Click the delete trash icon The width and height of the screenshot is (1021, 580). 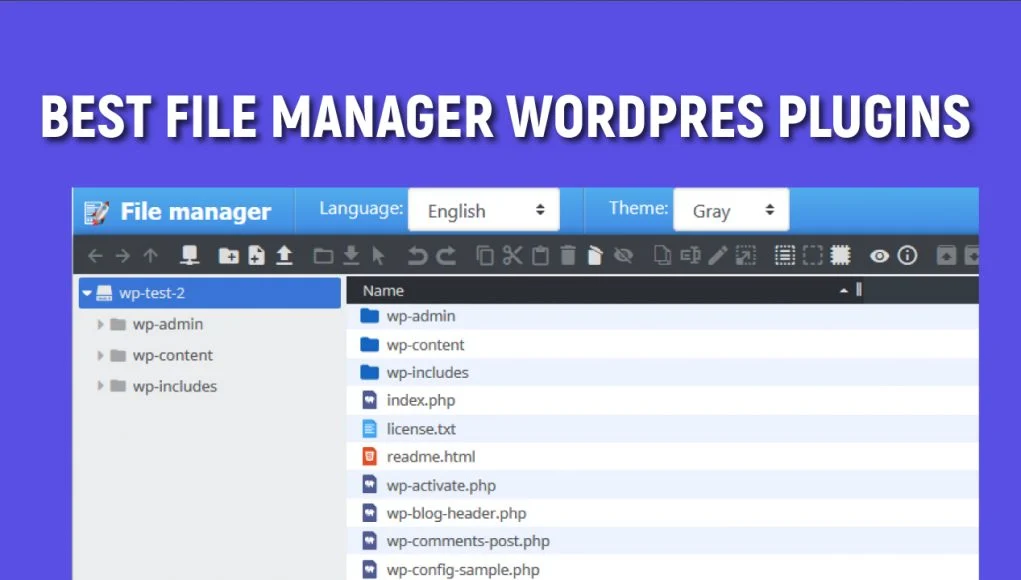[x=568, y=255]
